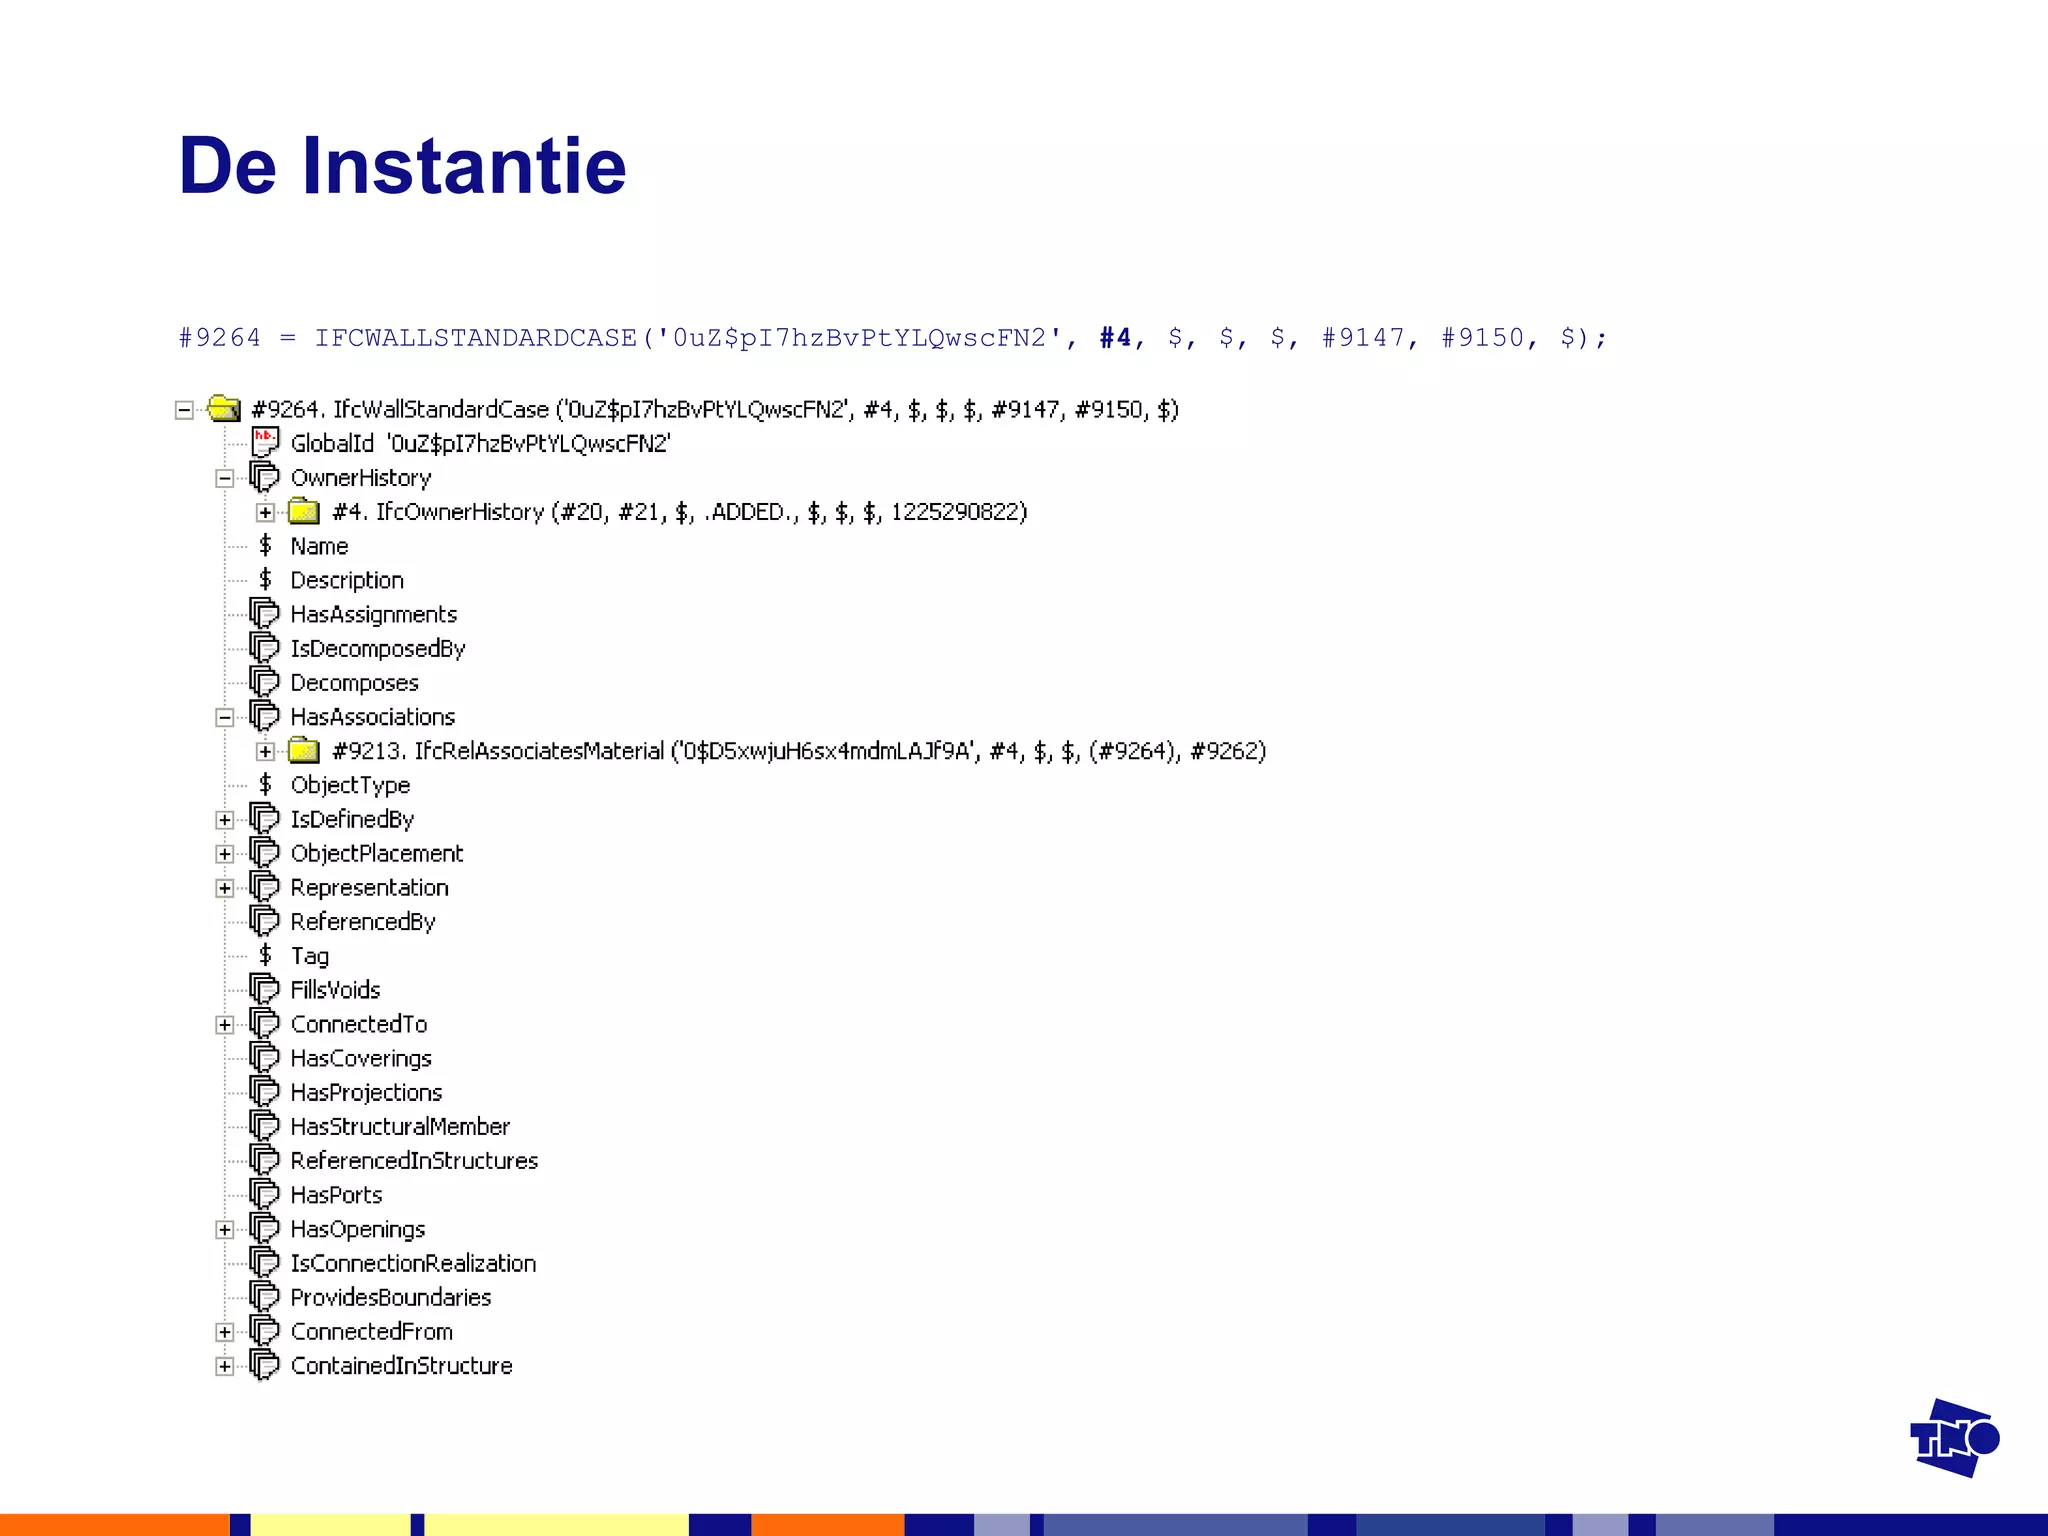
Task: Select the Tag row label
Action: click(x=309, y=956)
